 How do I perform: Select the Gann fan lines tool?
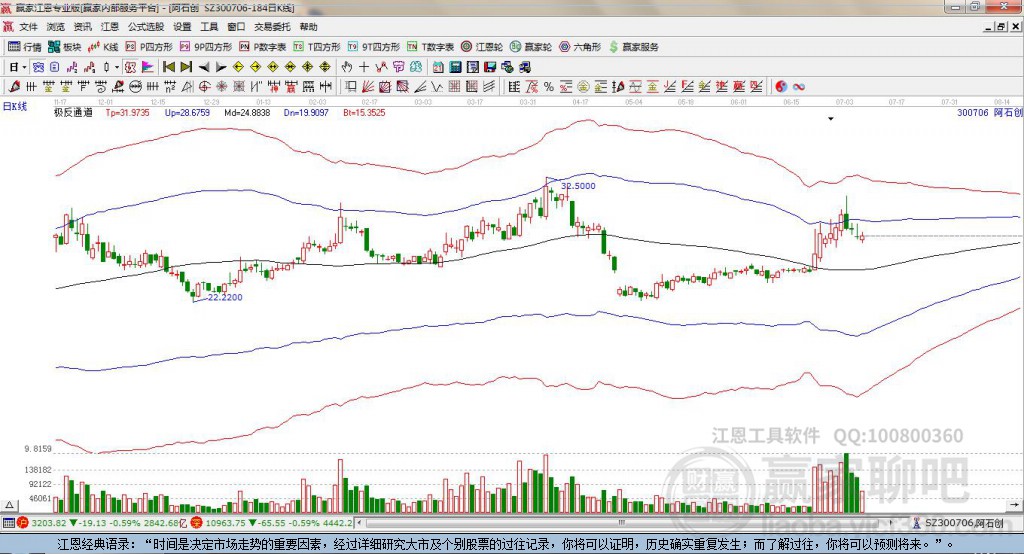pyautogui.click(x=367, y=86)
